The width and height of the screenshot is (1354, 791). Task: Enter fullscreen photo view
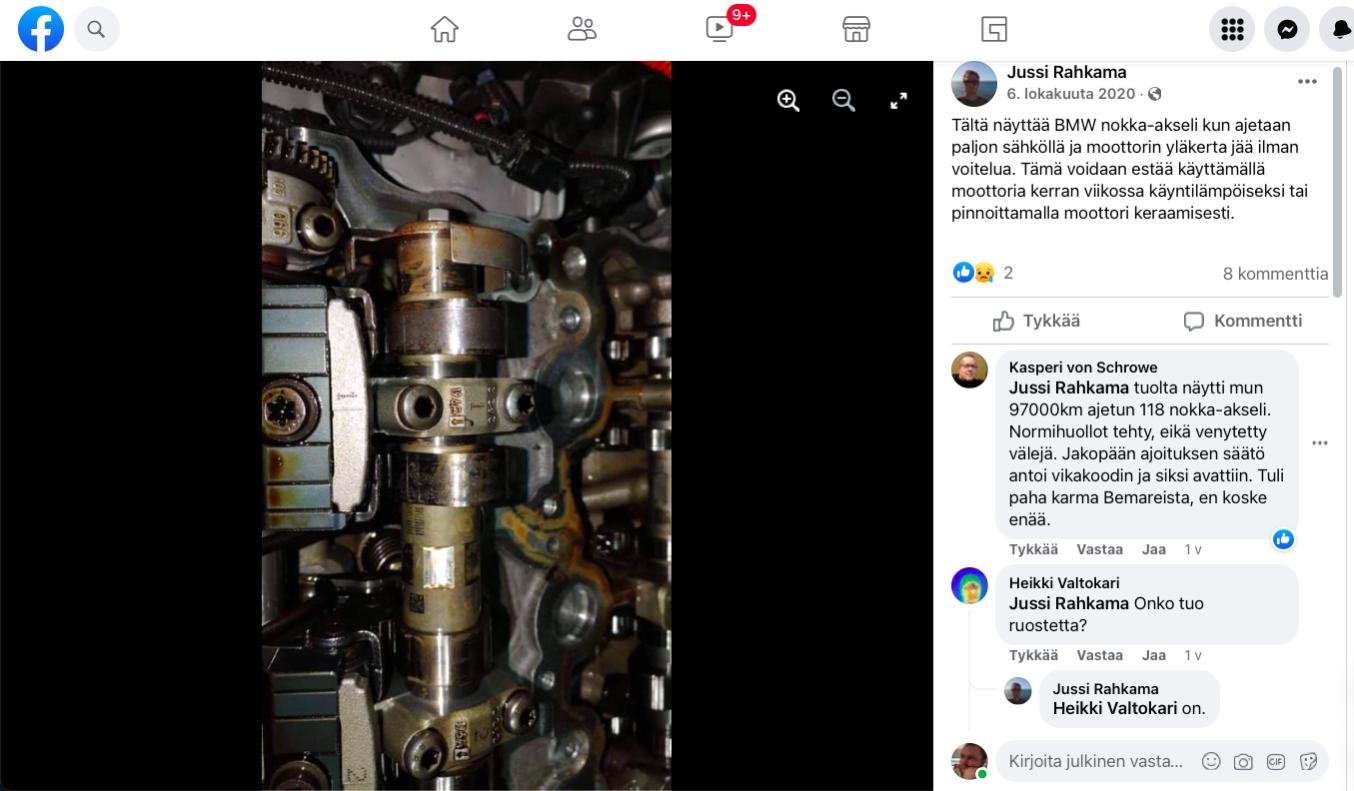click(x=898, y=100)
